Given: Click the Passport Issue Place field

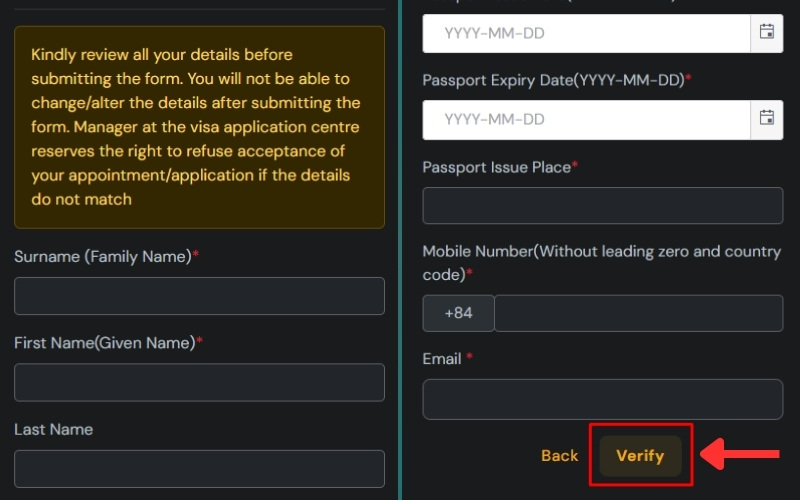Looking at the screenshot, I should coord(602,206).
